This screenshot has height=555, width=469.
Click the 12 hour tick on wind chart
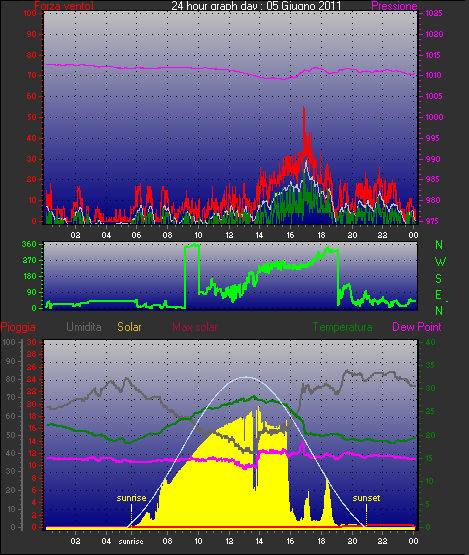pyautogui.click(x=229, y=235)
